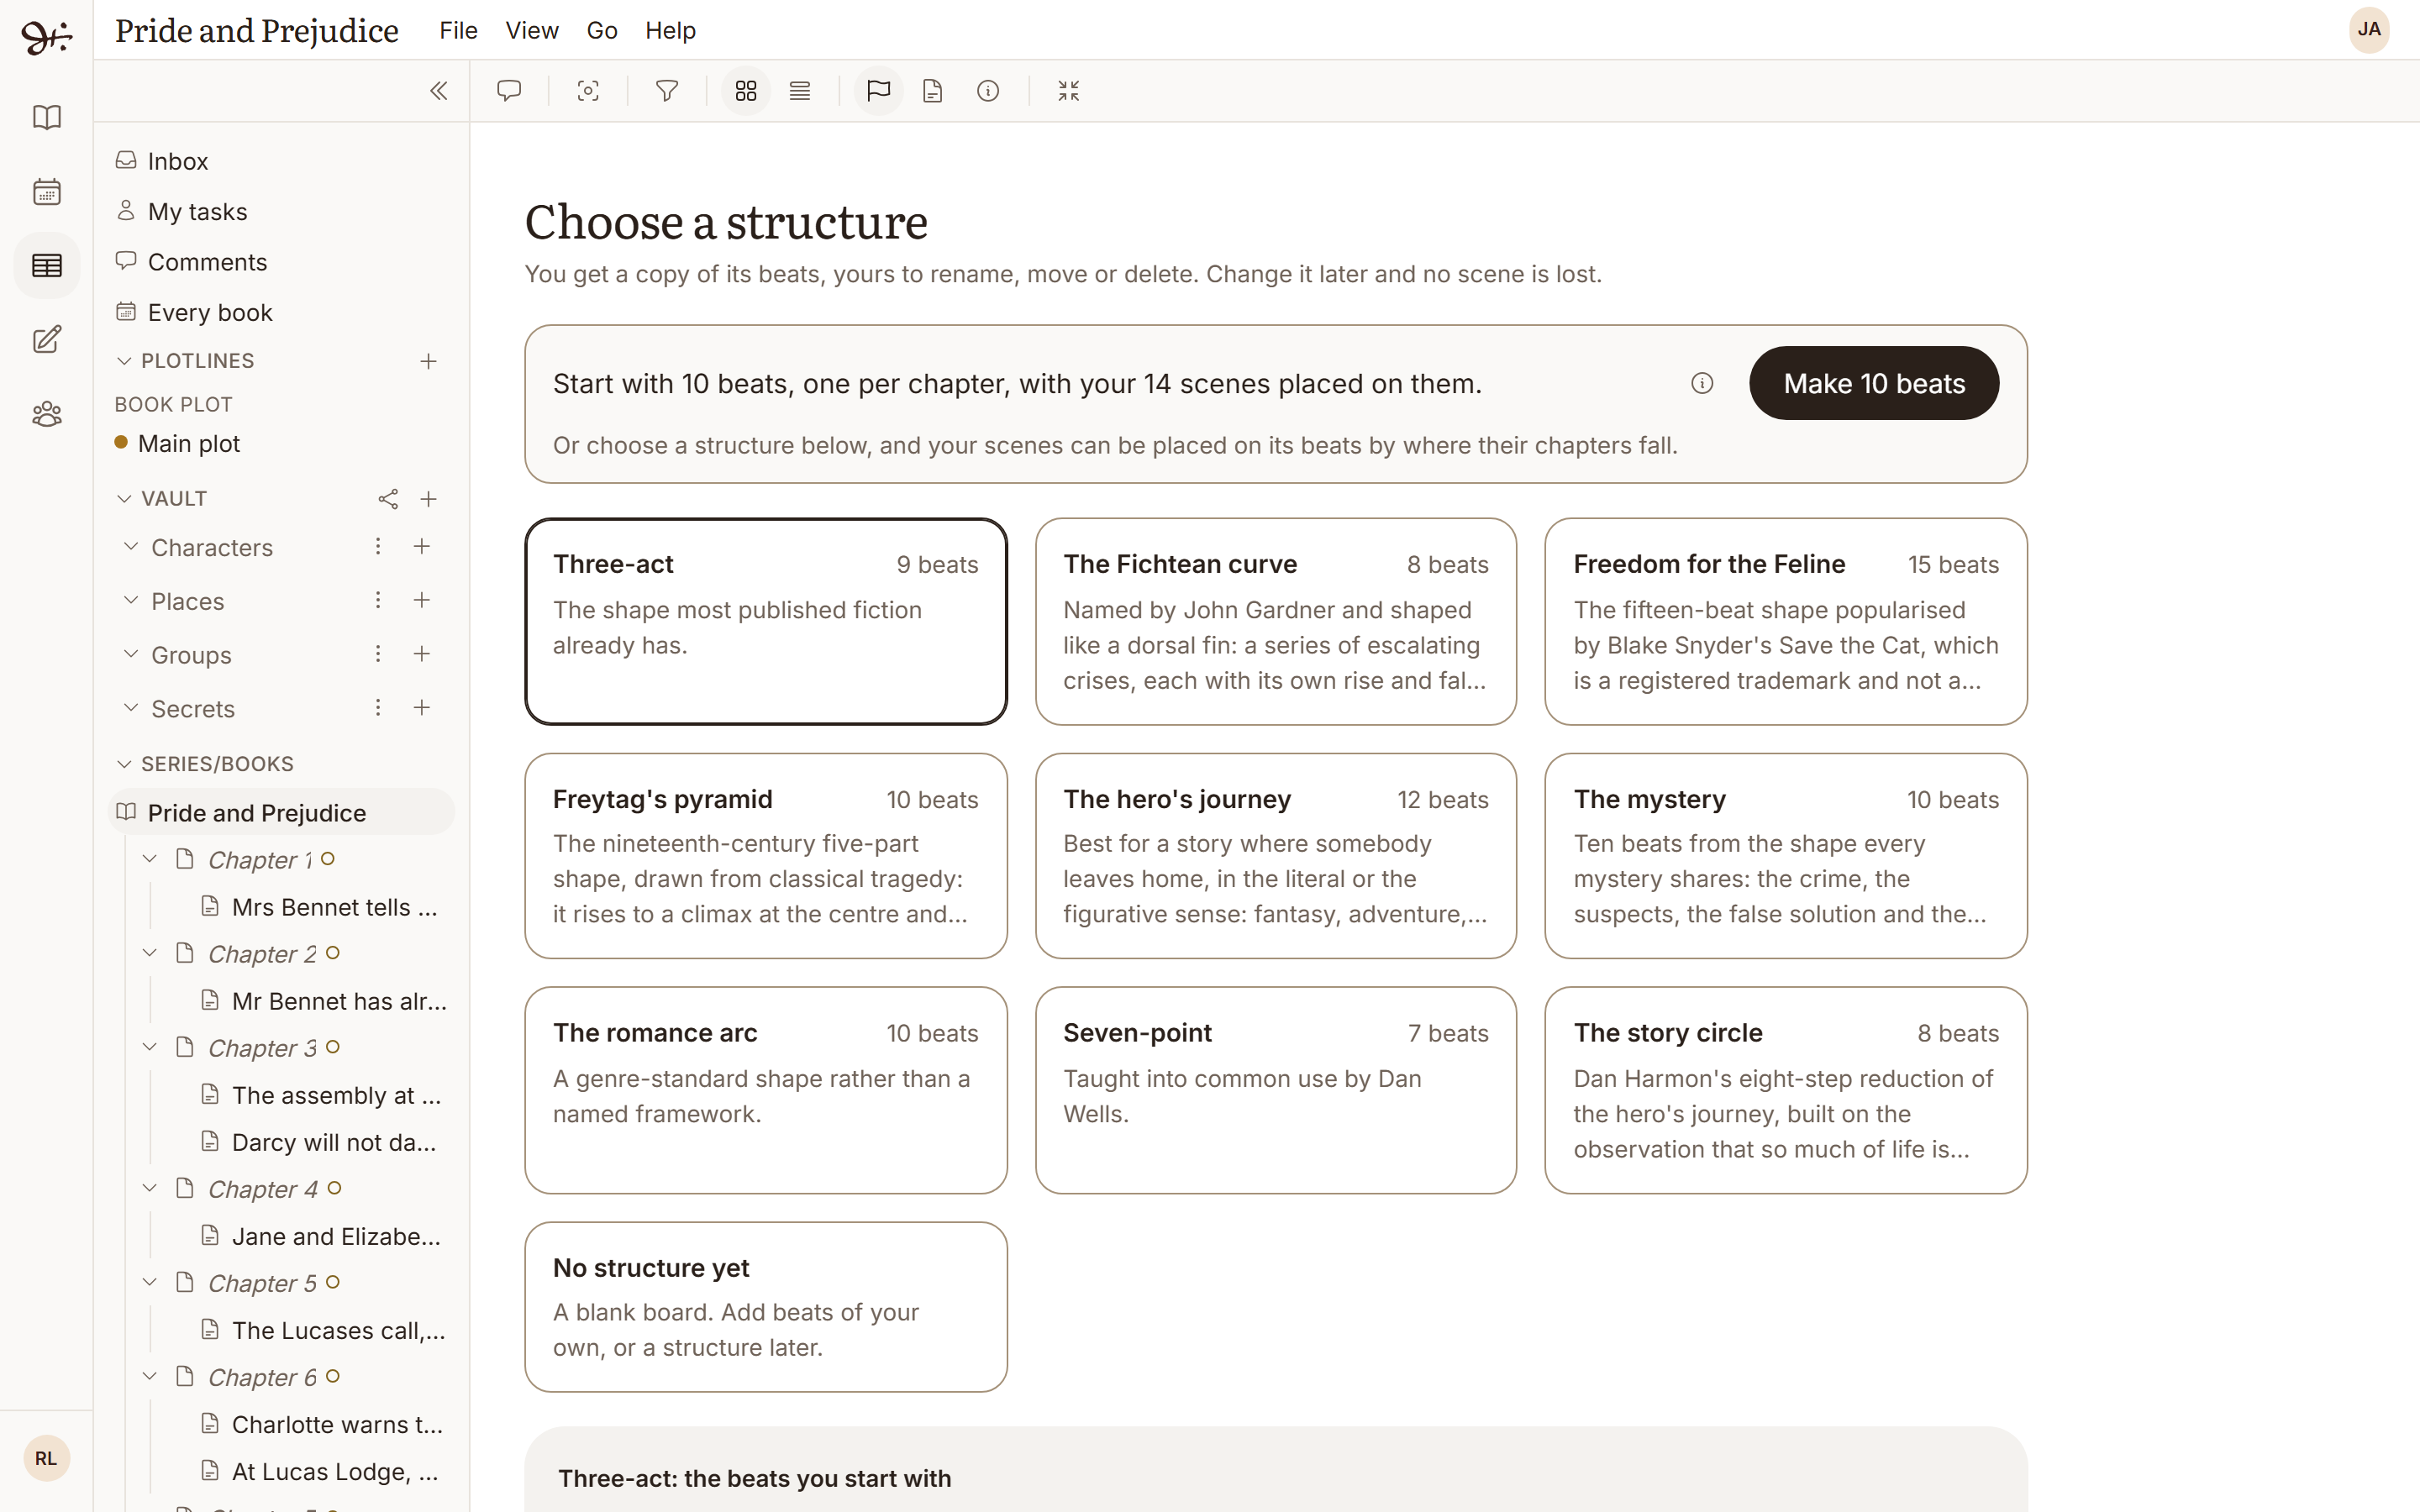
Task: Open the people group icon in left rail
Action: coord(47,414)
